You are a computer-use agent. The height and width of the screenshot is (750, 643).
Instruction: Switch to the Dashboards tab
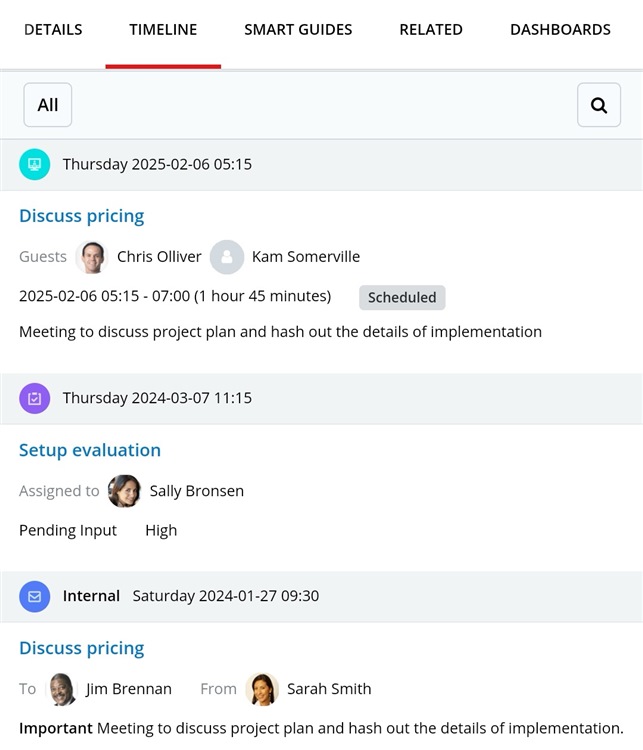point(560,30)
